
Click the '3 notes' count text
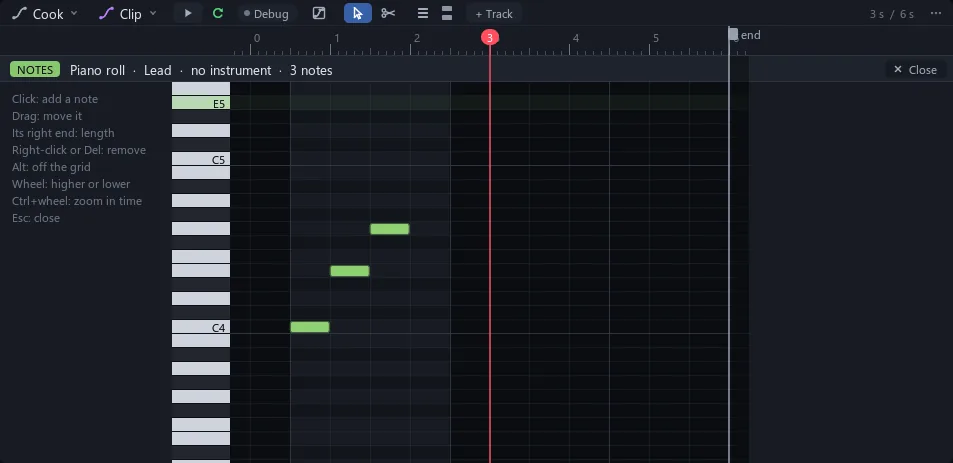311,70
